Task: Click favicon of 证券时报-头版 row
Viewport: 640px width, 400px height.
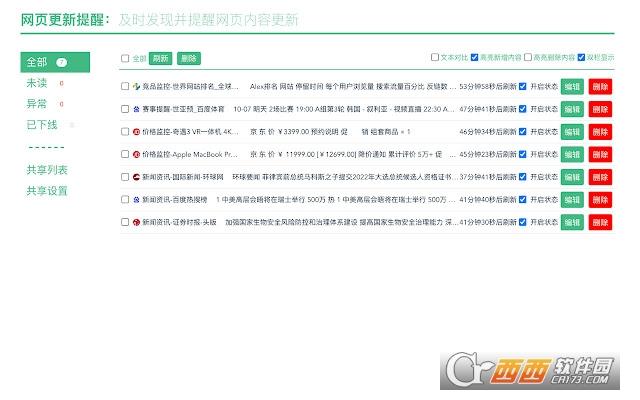Action: (136, 222)
